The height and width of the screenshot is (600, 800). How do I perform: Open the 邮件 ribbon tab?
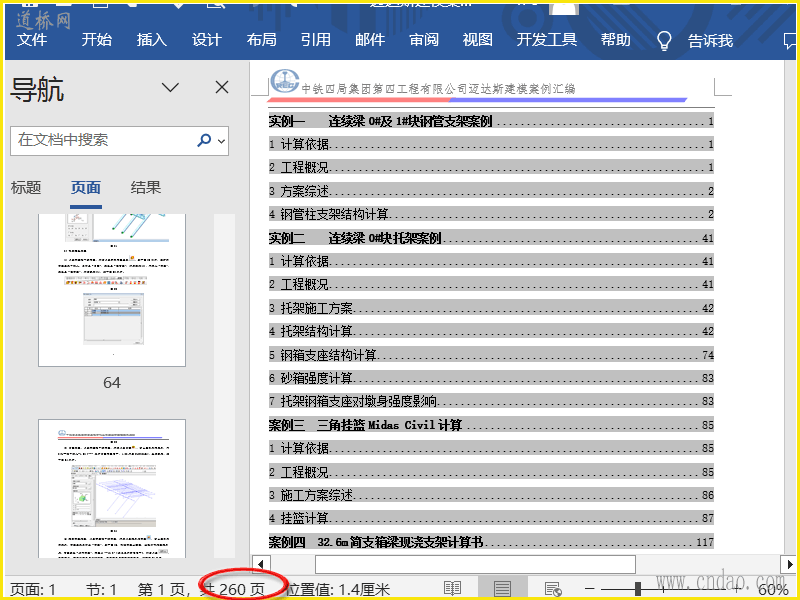(x=370, y=40)
